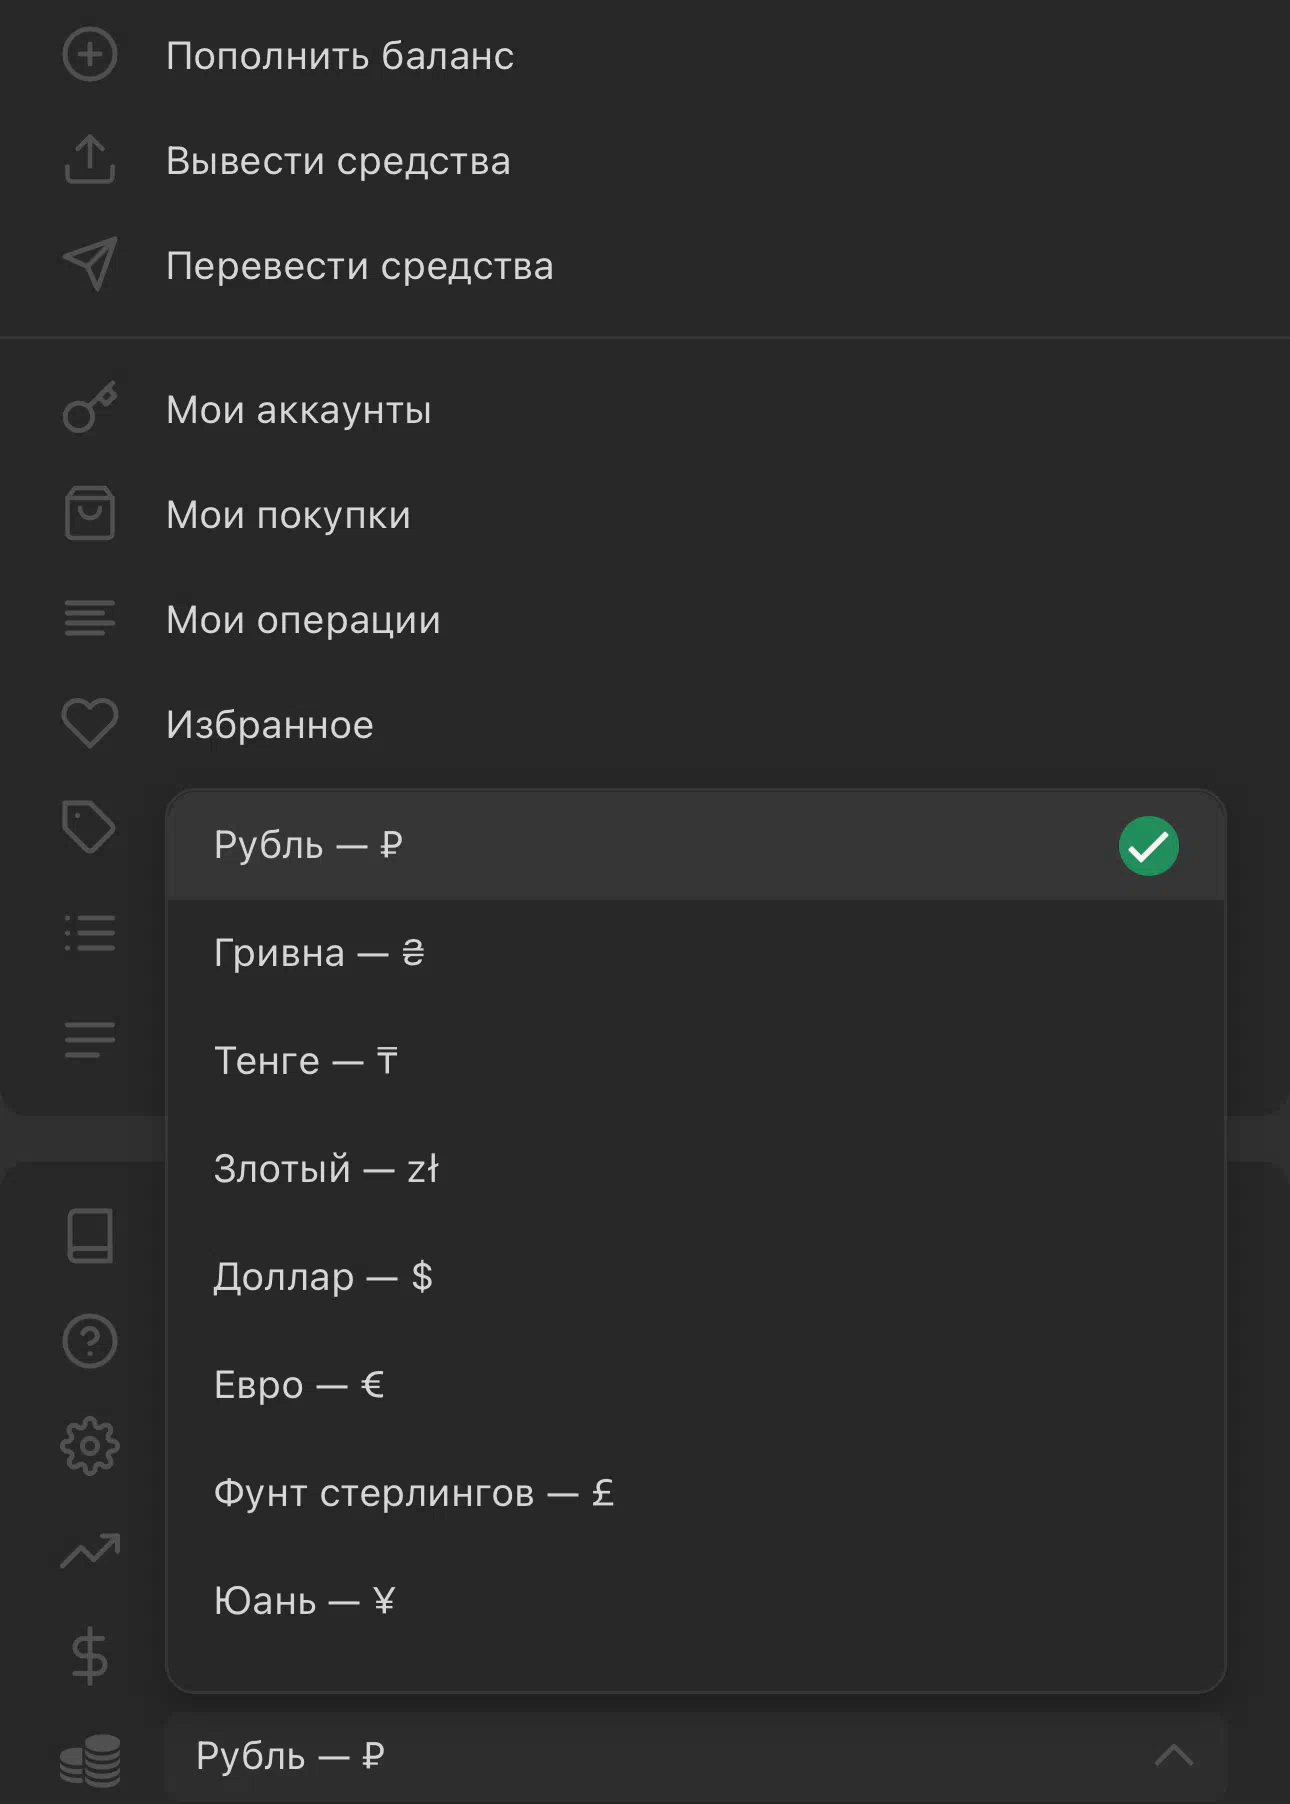Click the plus-circle top-up balance icon

(90, 55)
